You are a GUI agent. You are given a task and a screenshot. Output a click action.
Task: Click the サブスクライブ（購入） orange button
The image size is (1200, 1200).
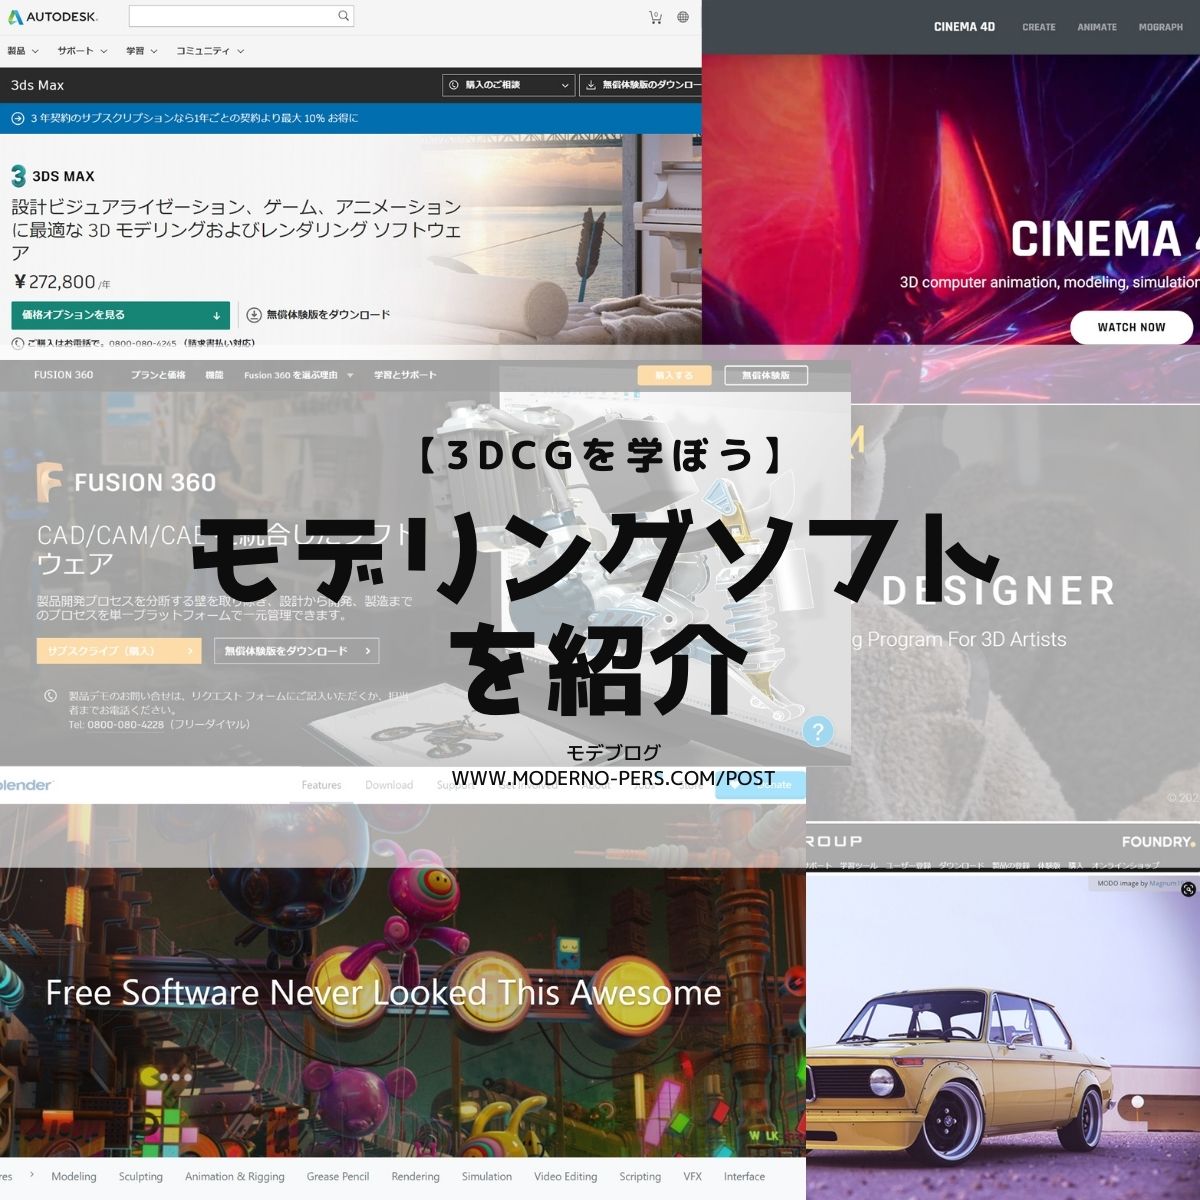pos(119,651)
